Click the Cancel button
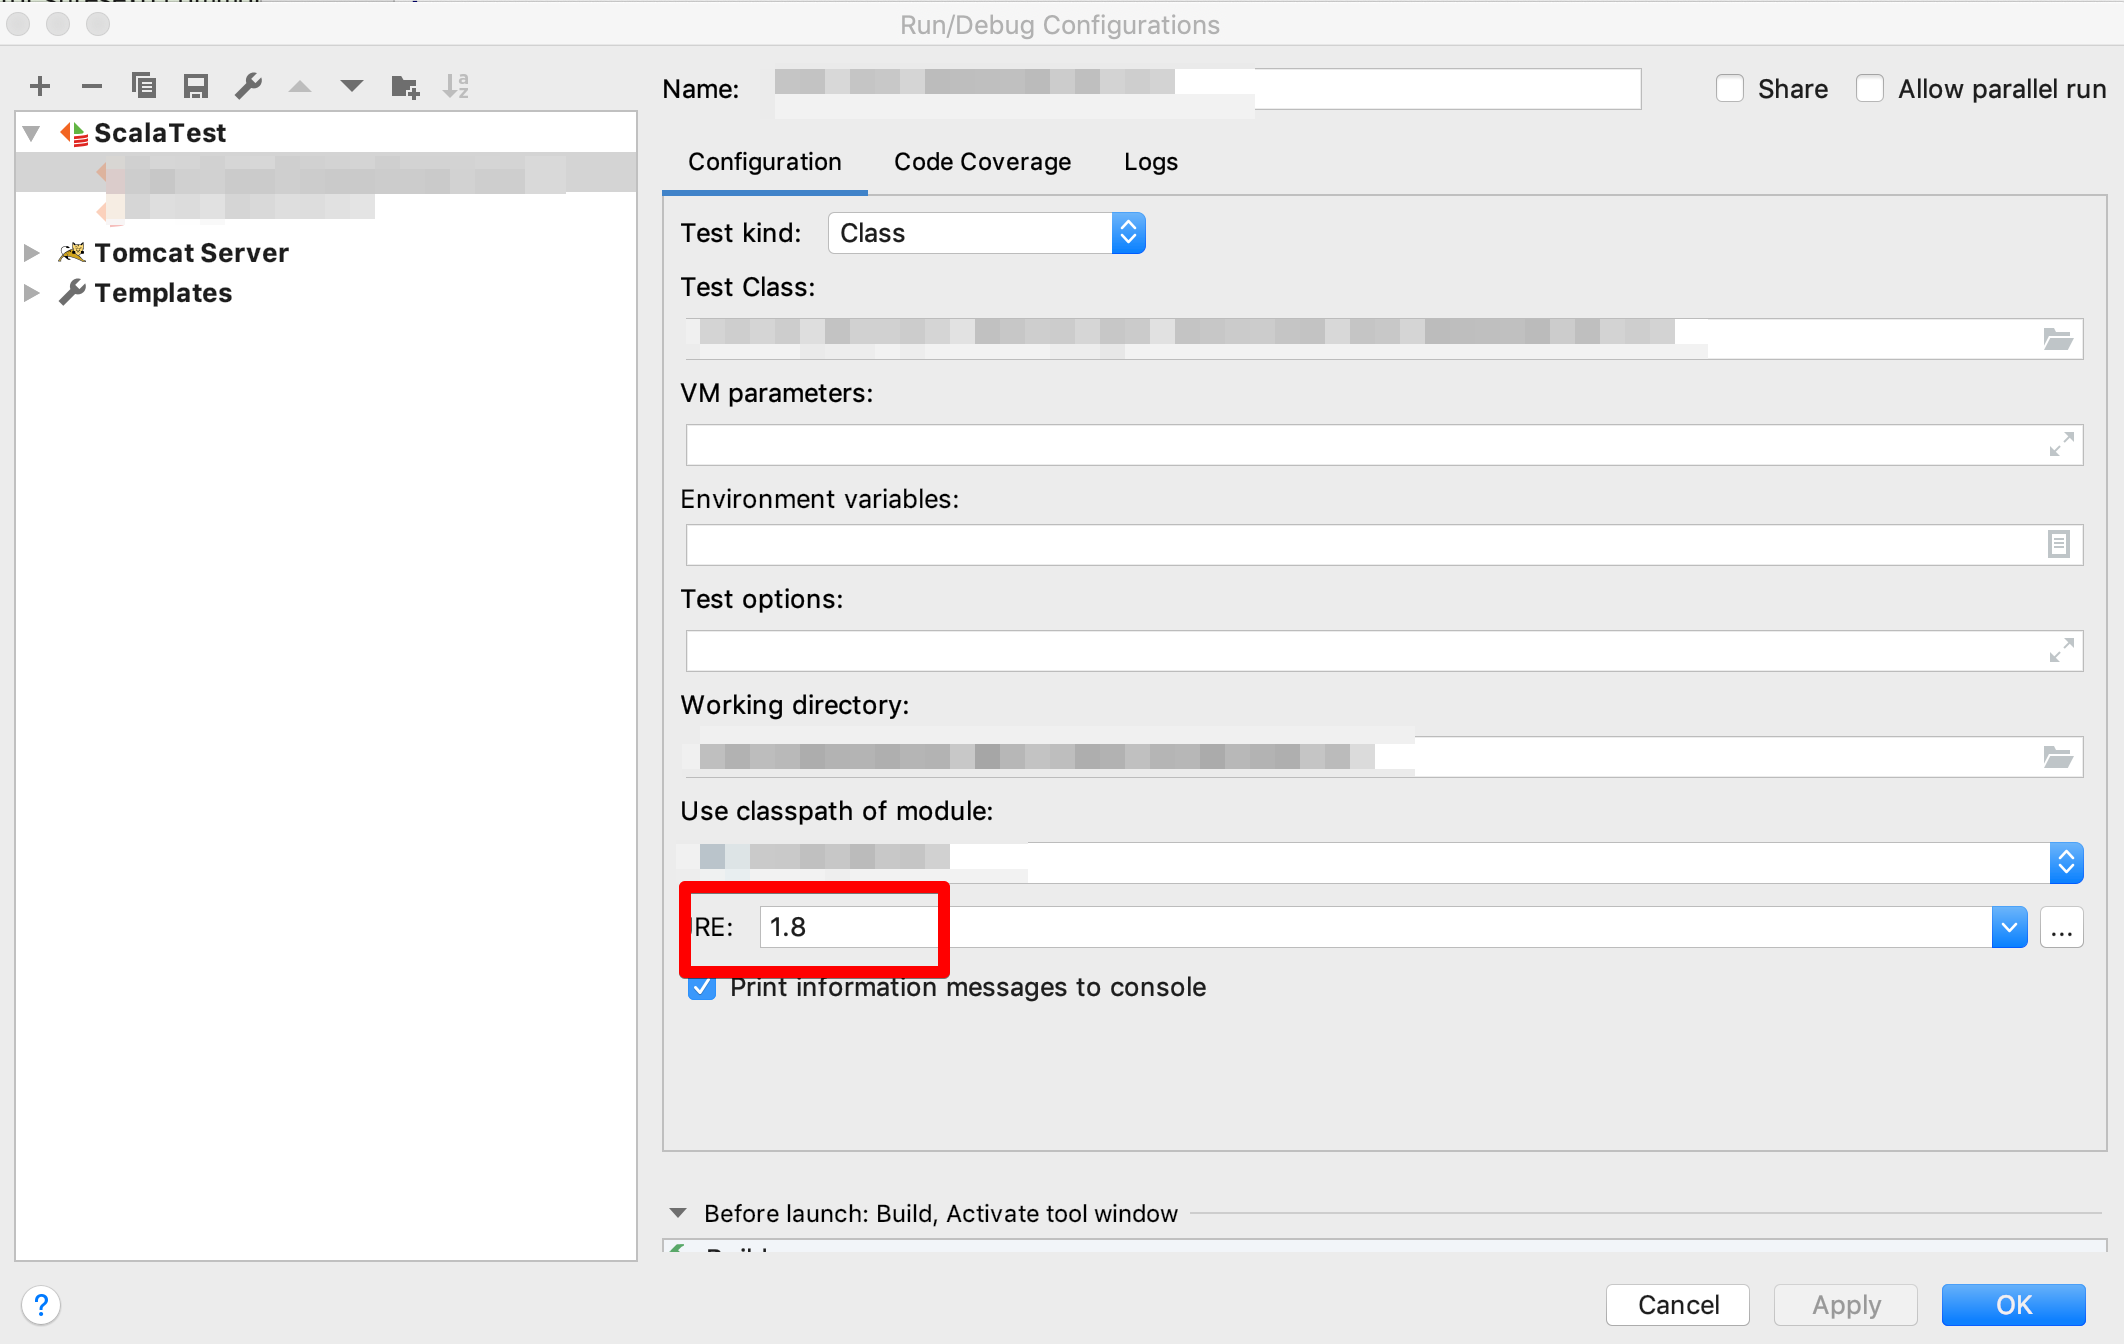2124x1344 pixels. tap(1677, 1305)
